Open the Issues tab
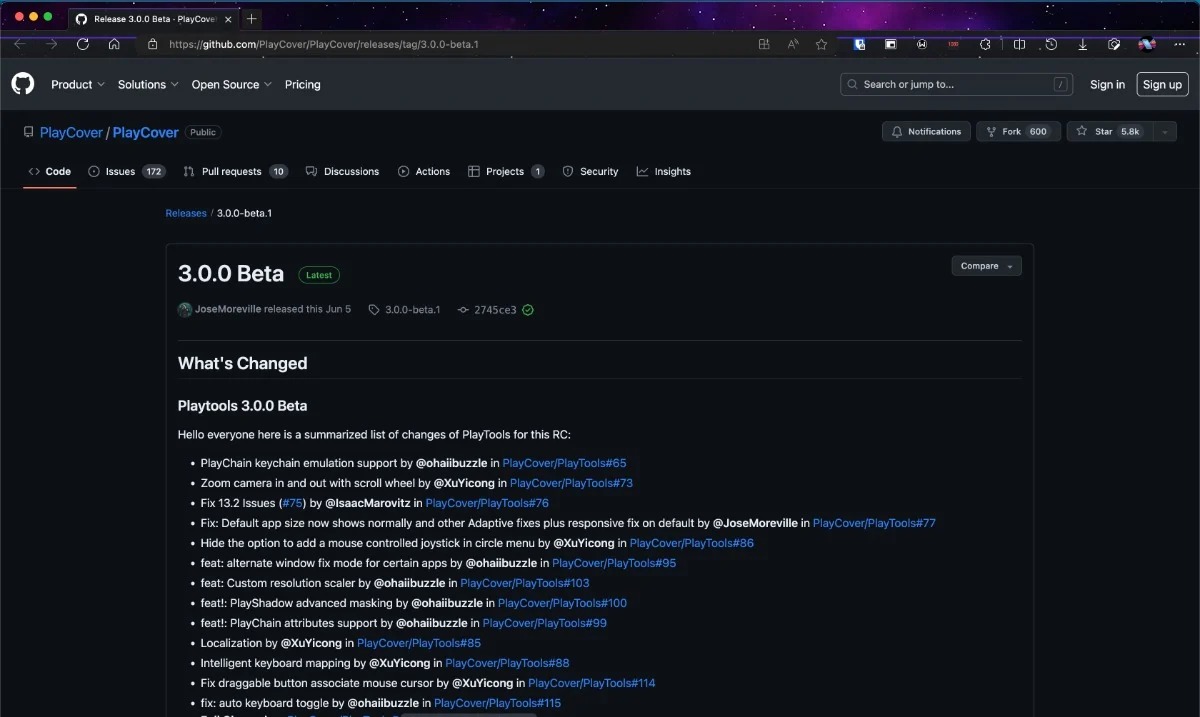The height and width of the screenshot is (717, 1200). pyautogui.click(x=117, y=171)
